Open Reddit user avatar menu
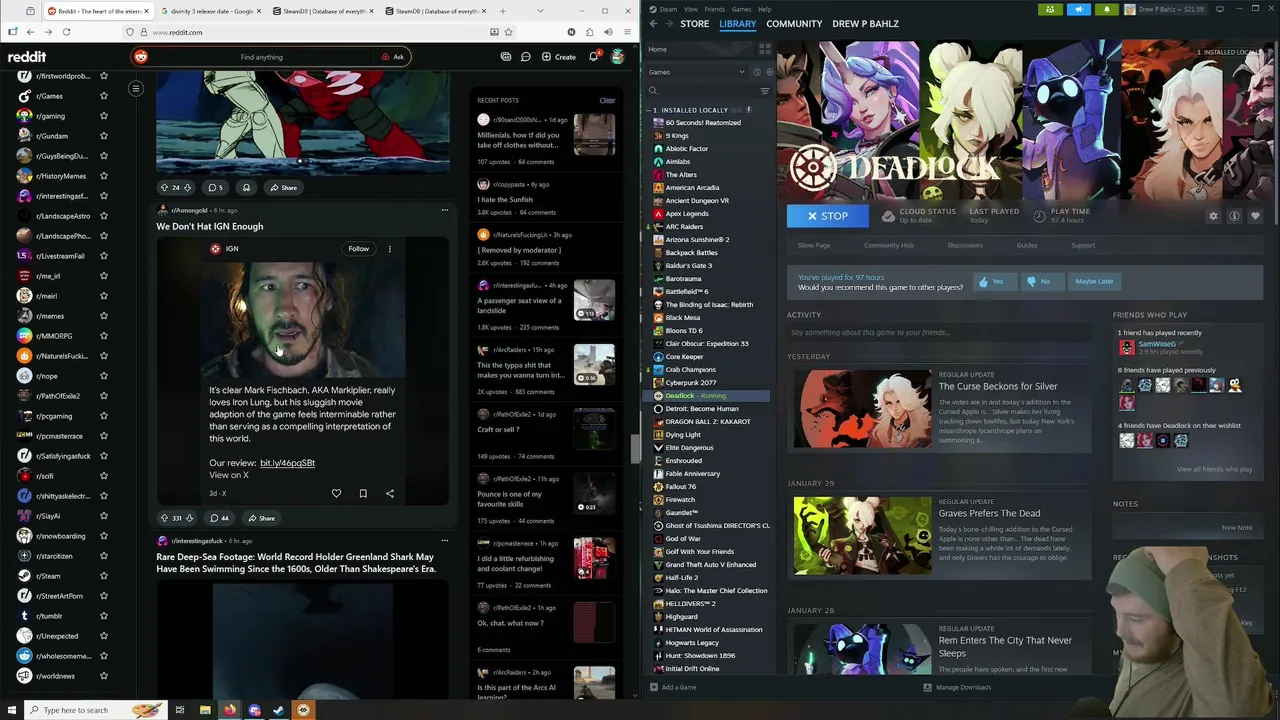 pyautogui.click(x=618, y=57)
